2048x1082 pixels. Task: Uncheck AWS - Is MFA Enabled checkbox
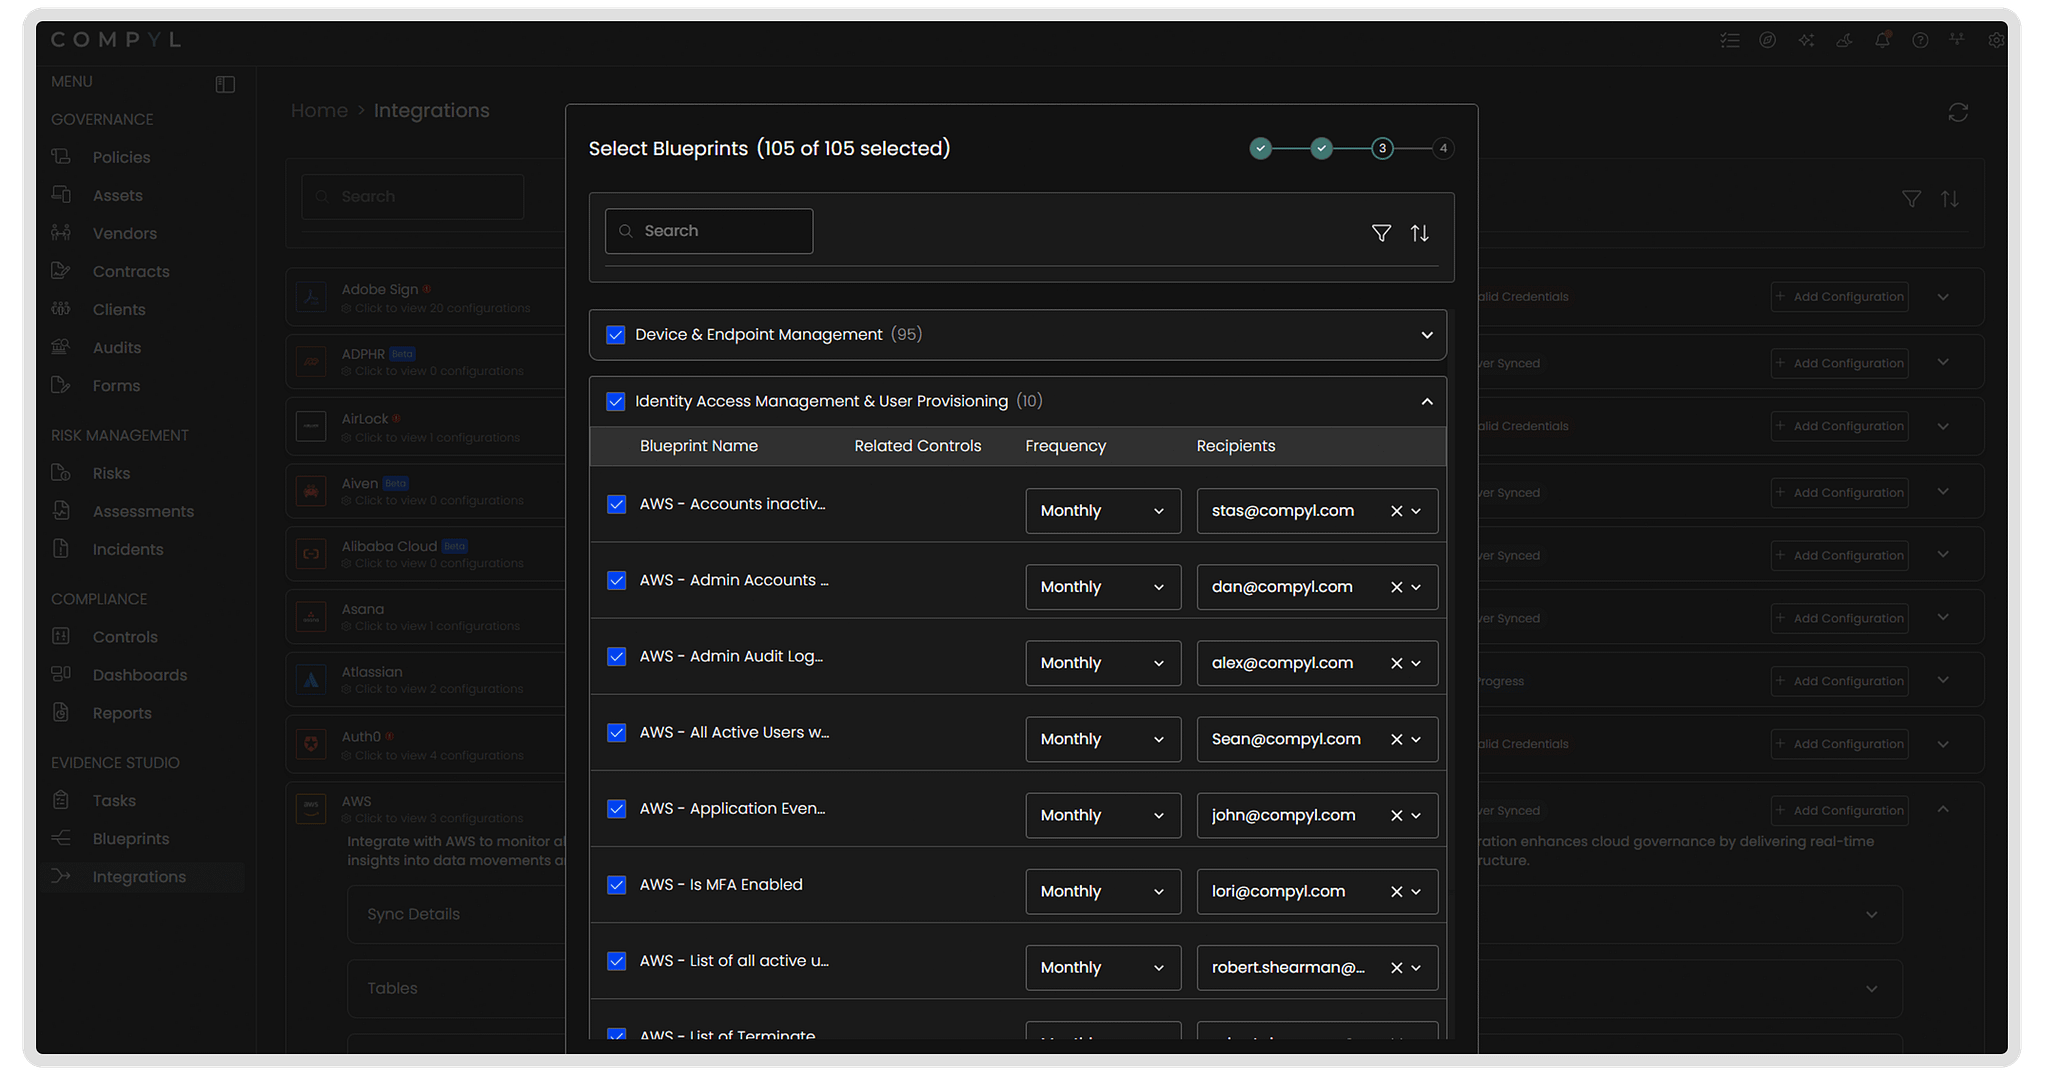click(617, 885)
